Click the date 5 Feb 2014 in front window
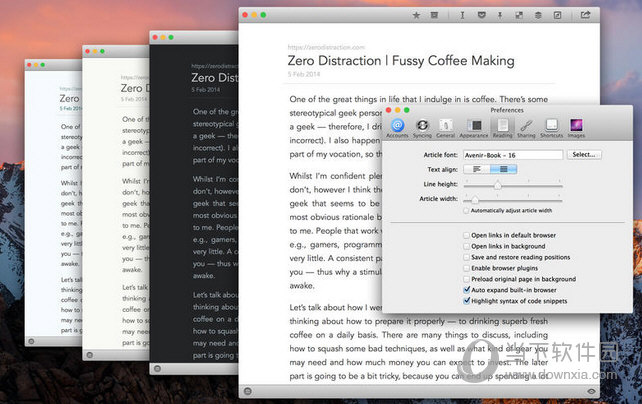642x404 pixels. [303, 74]
